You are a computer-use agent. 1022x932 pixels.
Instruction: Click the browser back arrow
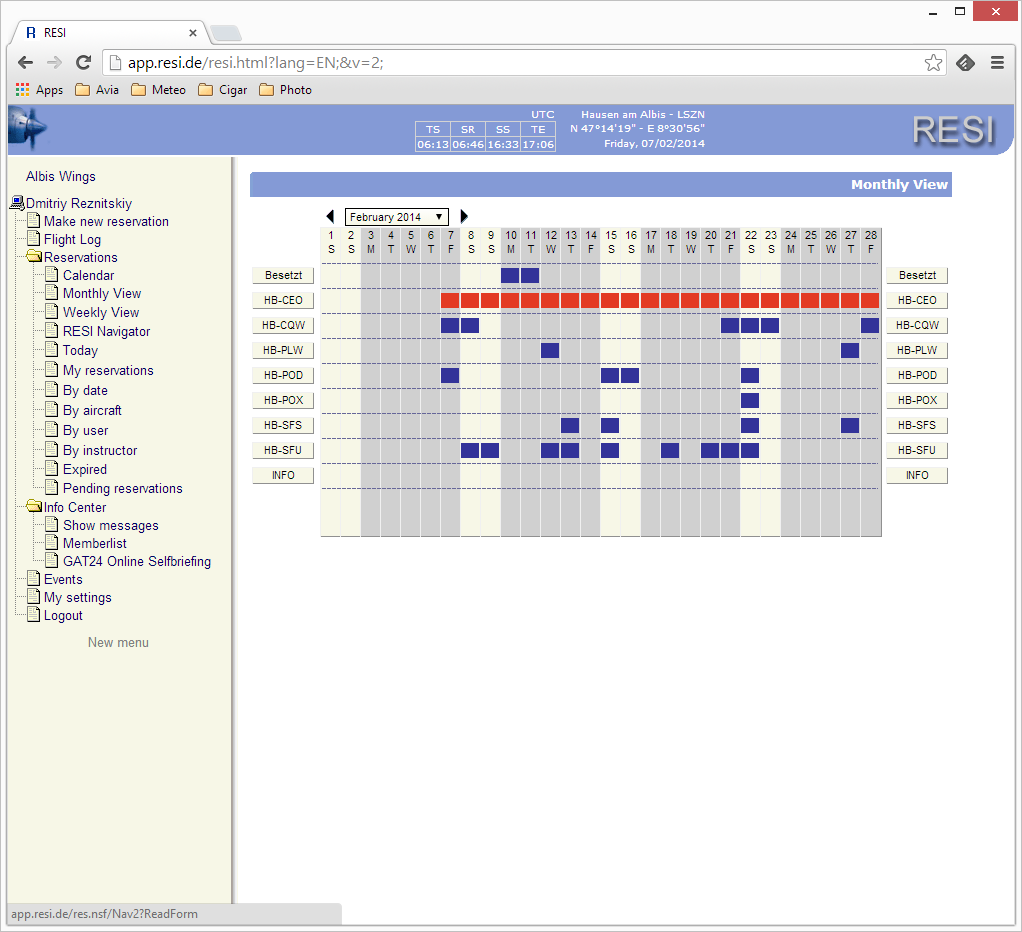(25, 63)
